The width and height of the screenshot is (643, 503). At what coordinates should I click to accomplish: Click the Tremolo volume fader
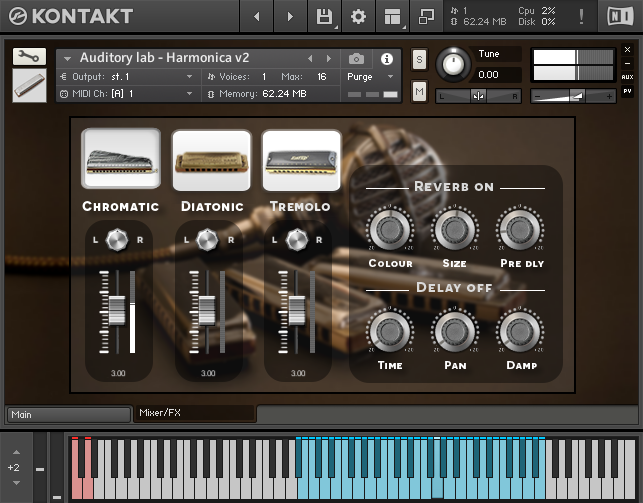[x=297, y=310]
